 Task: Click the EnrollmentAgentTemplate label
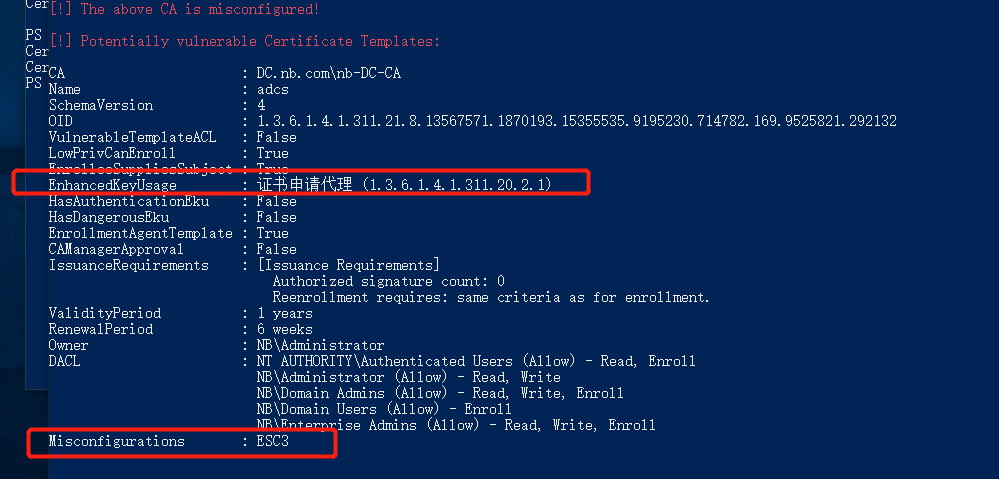(141, 233)
